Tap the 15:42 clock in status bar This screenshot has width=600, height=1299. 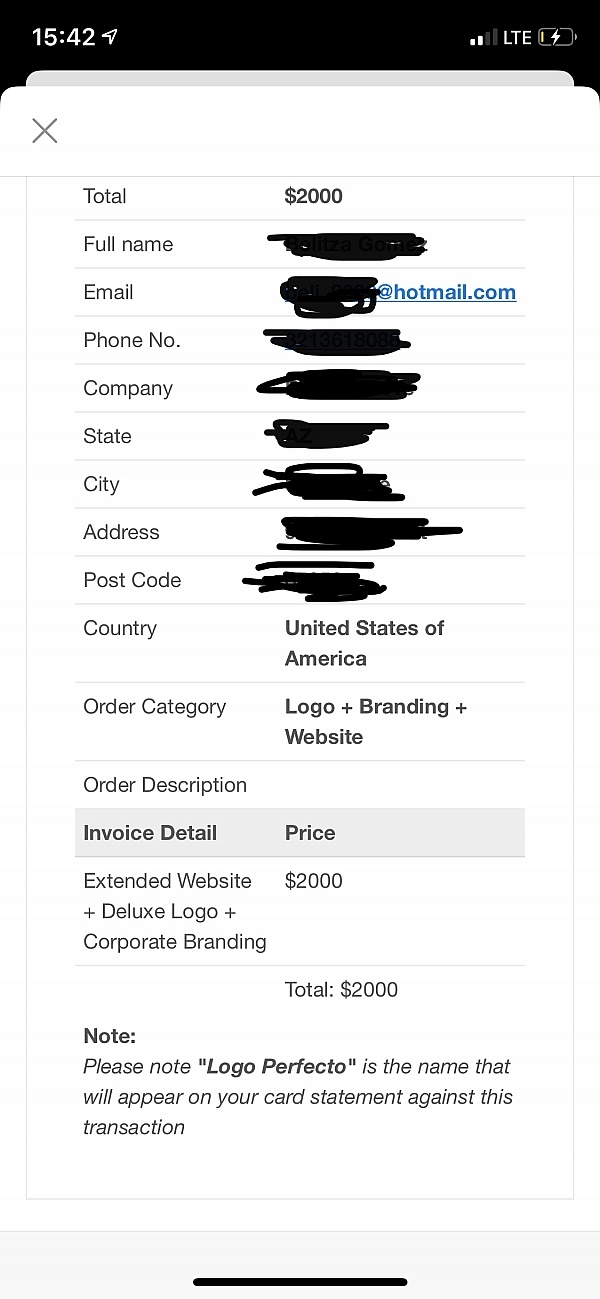click(x=64, y=37)
